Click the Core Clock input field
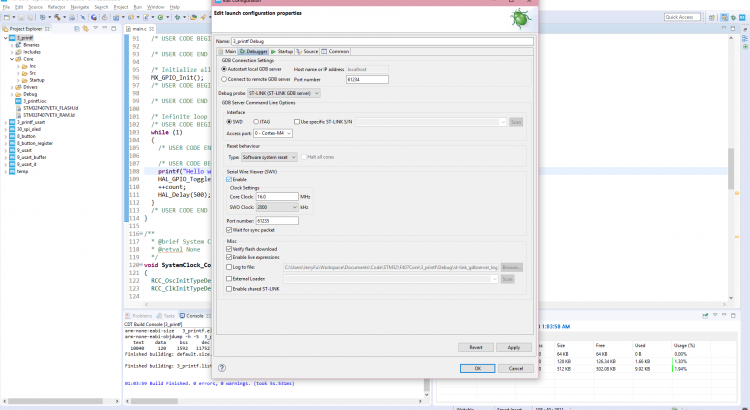 point(276,197)
